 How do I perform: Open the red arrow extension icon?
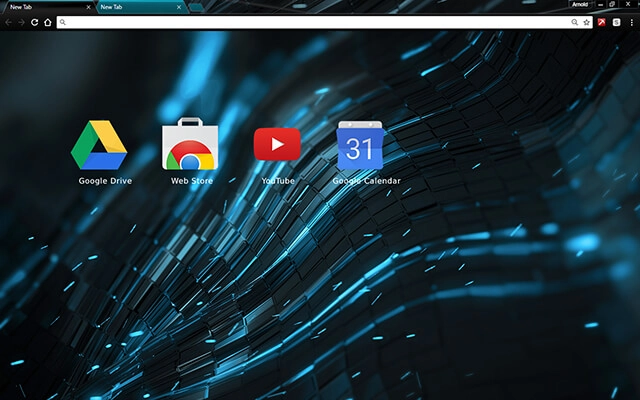(x=602, y=22)
